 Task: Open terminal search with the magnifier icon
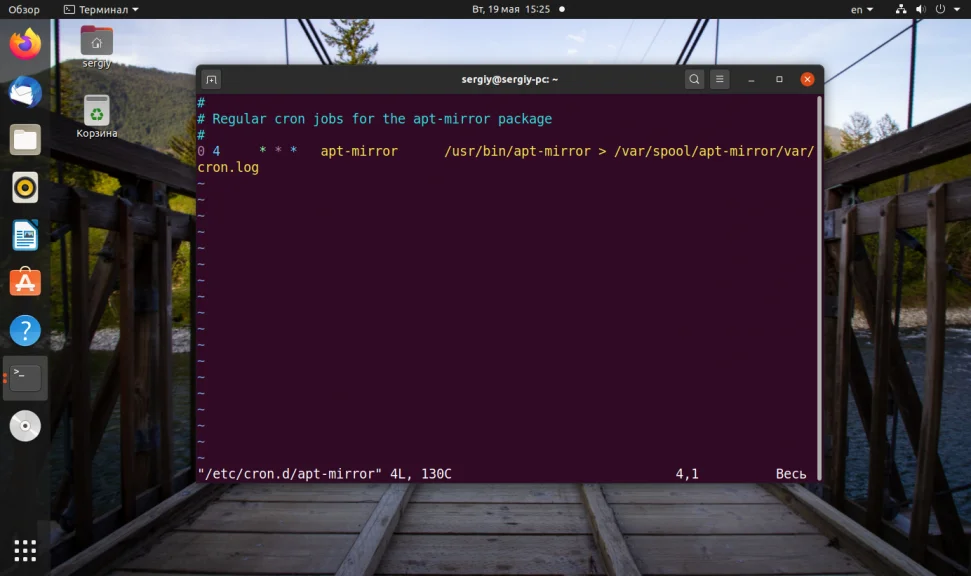tap(694, 79)
